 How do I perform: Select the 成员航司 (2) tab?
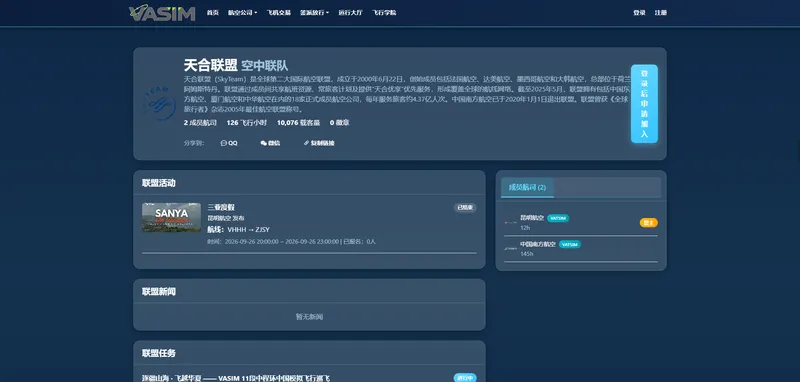pyautogui.click(x=528, y=188)
